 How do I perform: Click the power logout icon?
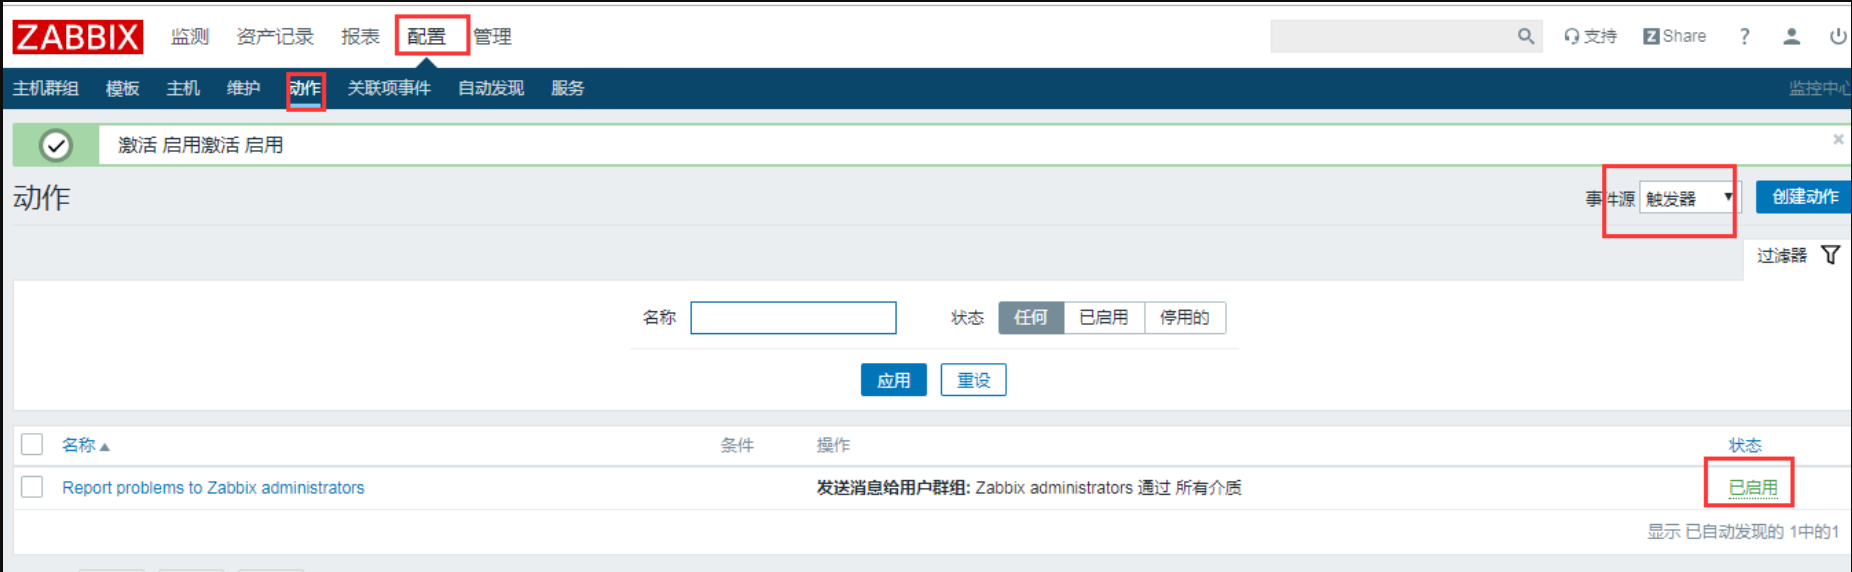tap(1838, 36)
